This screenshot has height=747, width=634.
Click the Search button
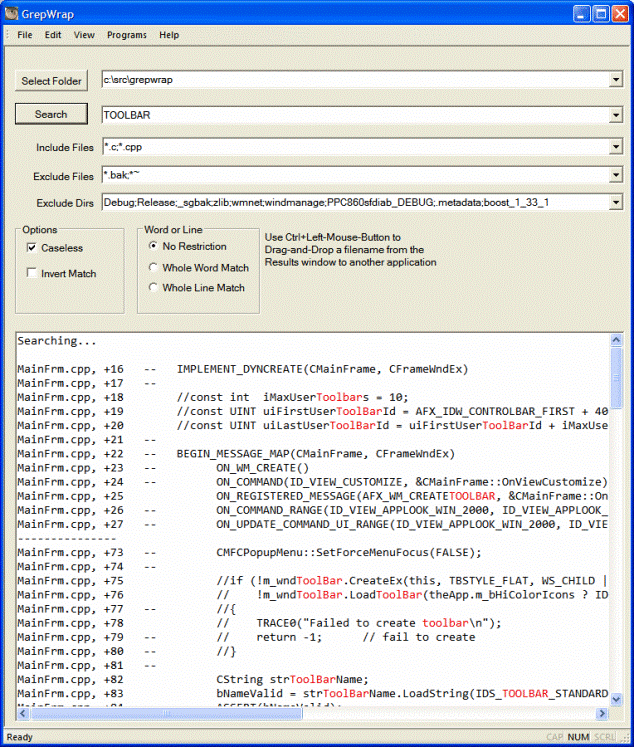pos(51,114)
